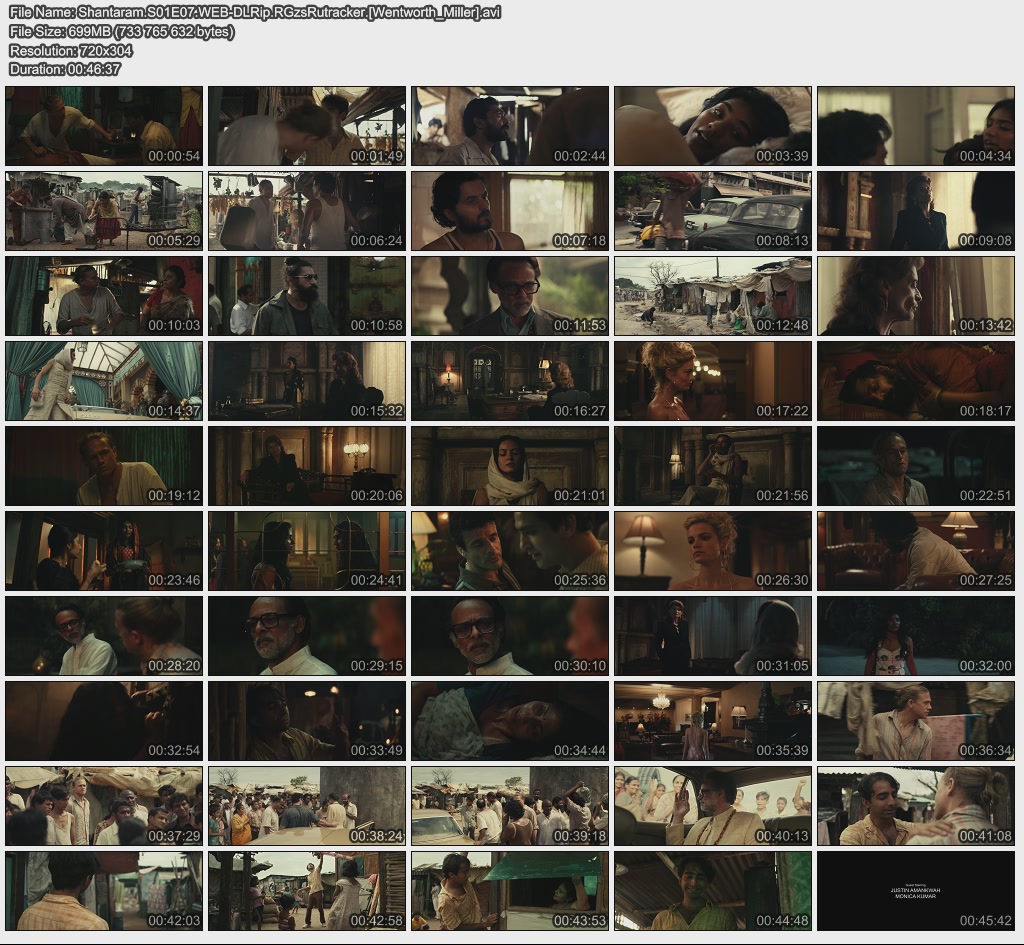Viewport: 1024px width, 945px height.
Task: Select the bearded man frame at 00:07:18
Action: 510,211
